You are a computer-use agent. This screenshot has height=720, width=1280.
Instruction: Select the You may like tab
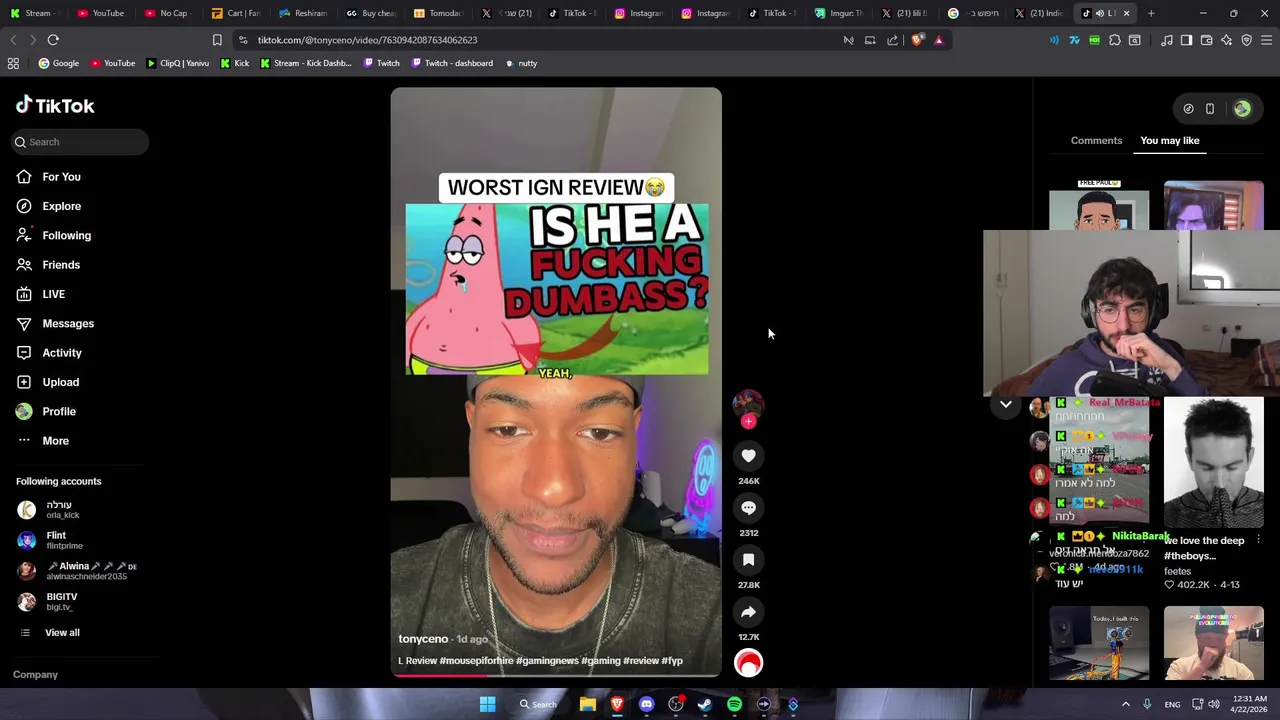1169,140
